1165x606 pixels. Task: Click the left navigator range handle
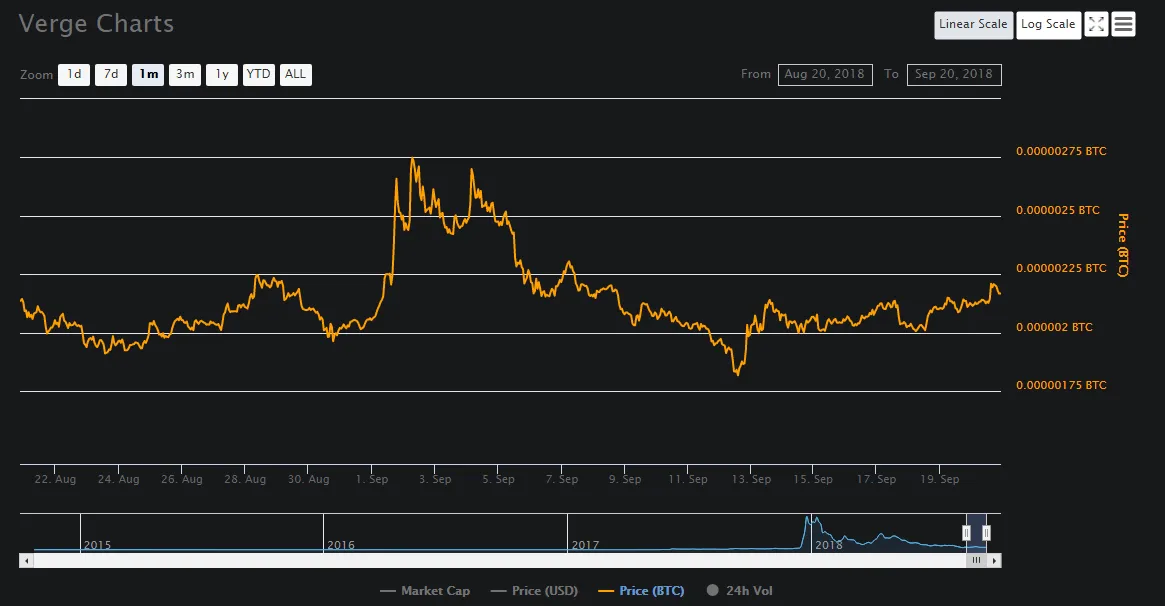point(967,532)
